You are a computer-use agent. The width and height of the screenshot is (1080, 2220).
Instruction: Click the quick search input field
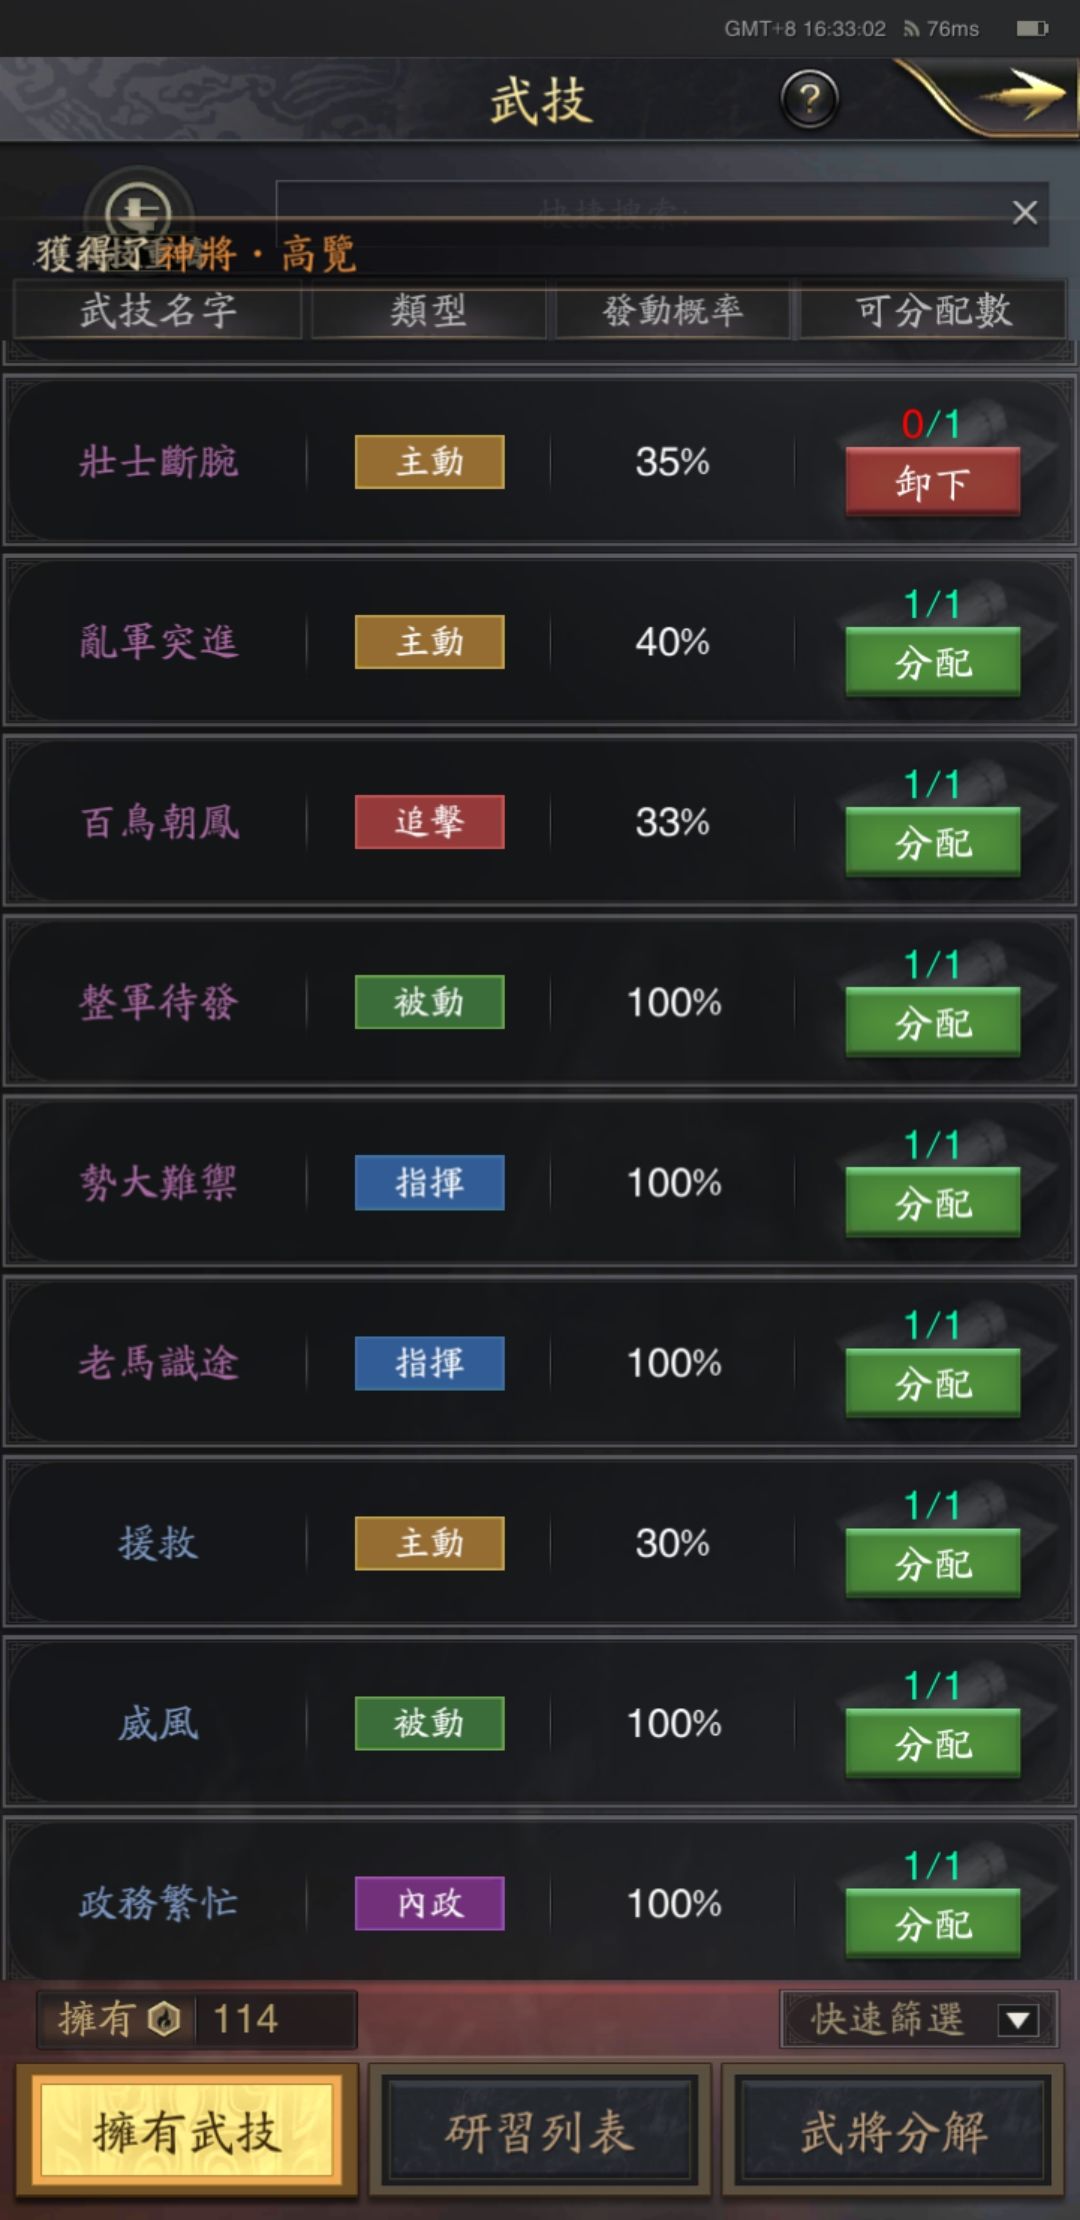[640, 212]
